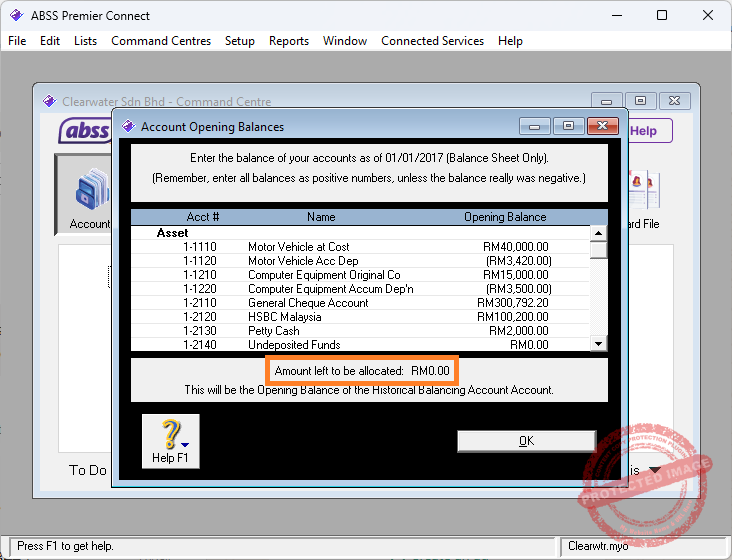Click scroll up arrow in balances list
732x560 pixels.
point(598,233)
